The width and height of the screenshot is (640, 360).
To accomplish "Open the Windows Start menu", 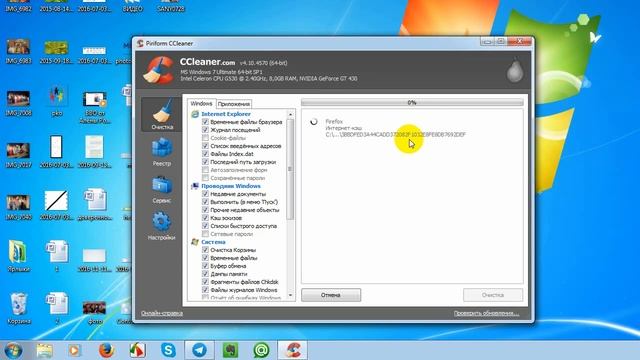I will [13, 350].
